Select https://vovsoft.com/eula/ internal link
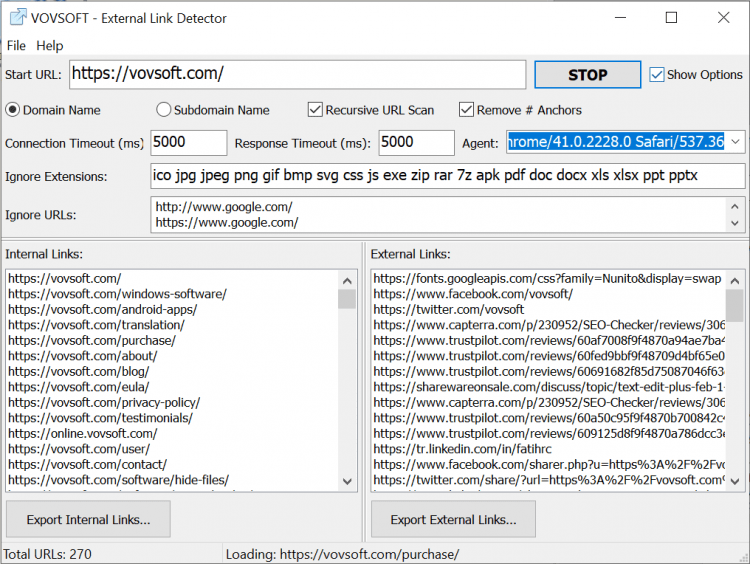750x564 pixels. (x=79, y=387)
